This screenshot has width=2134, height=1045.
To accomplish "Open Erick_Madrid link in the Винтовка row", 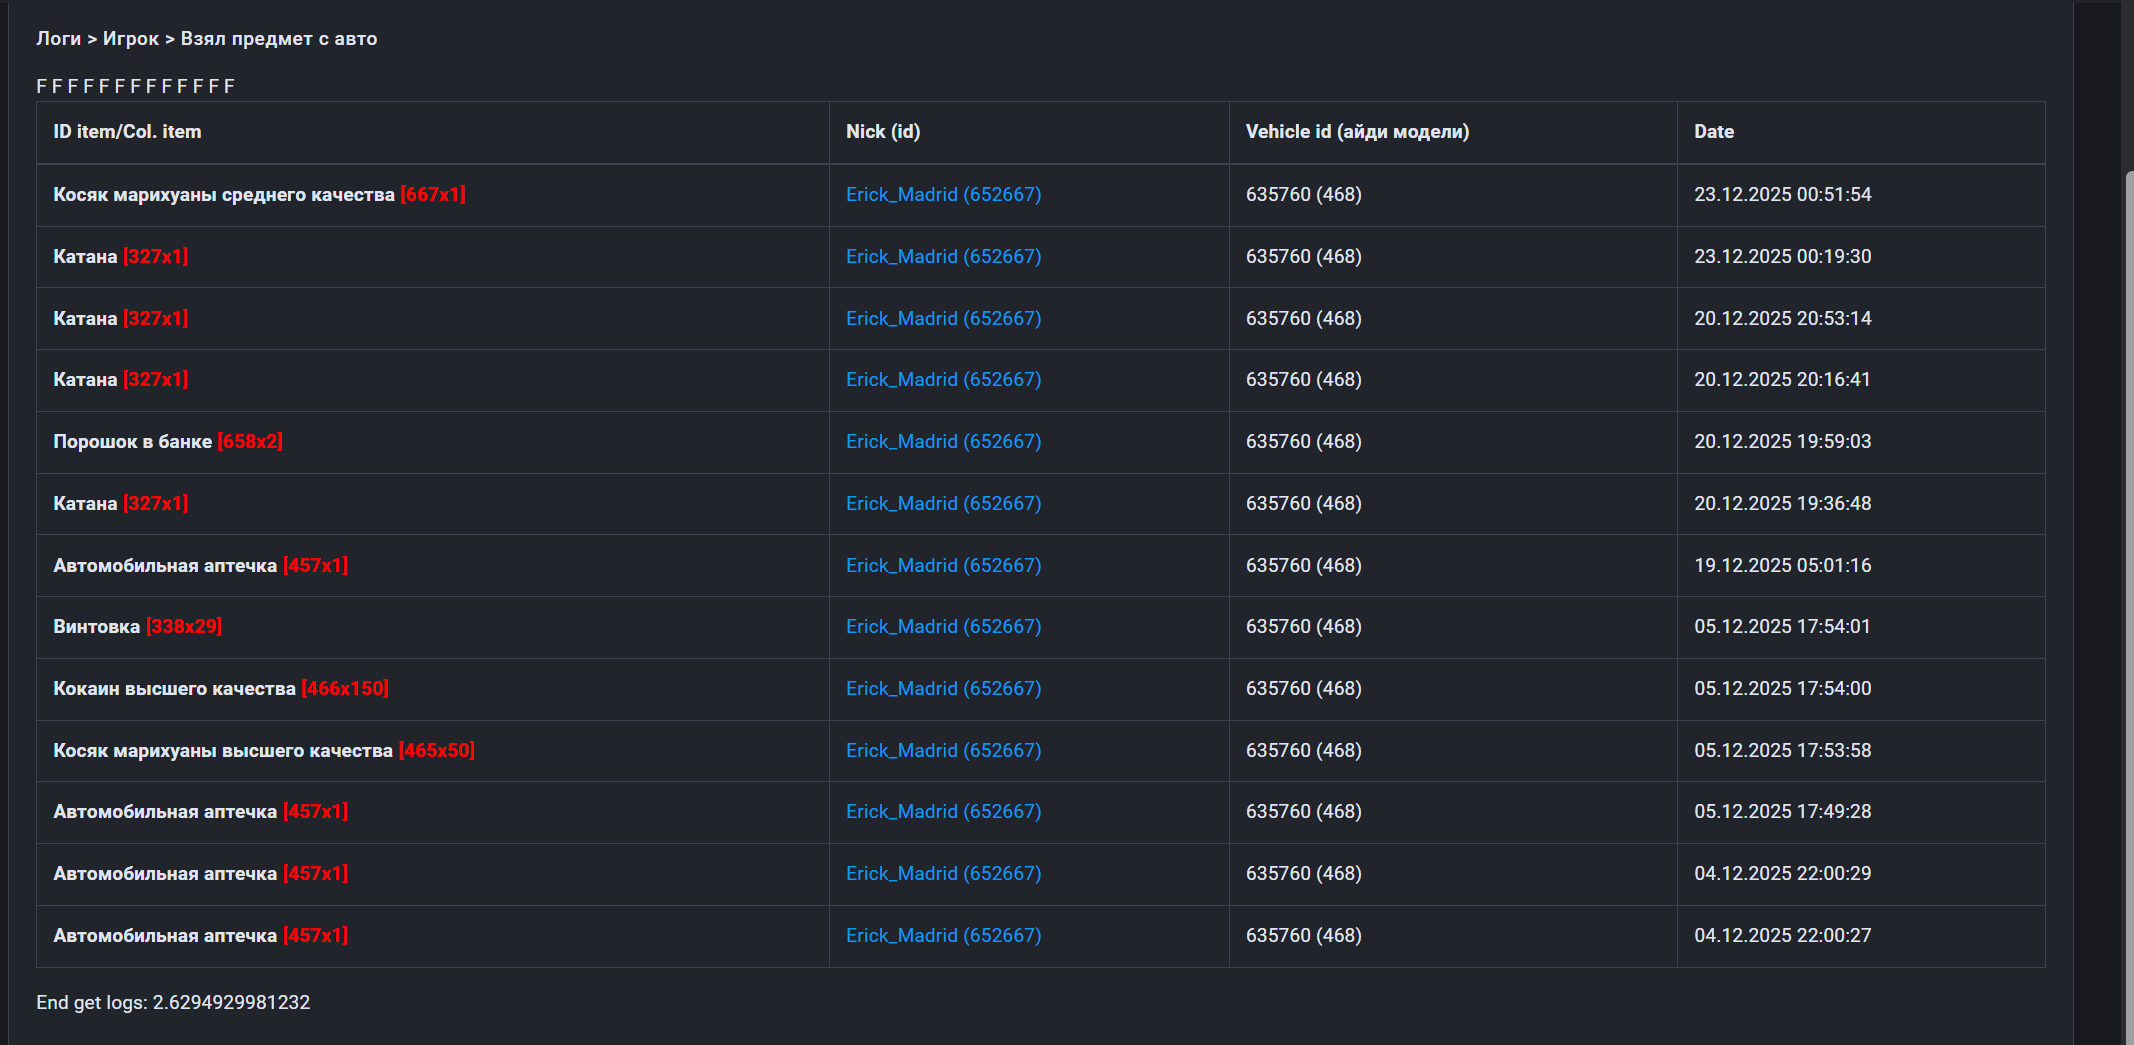I will 943,627.
